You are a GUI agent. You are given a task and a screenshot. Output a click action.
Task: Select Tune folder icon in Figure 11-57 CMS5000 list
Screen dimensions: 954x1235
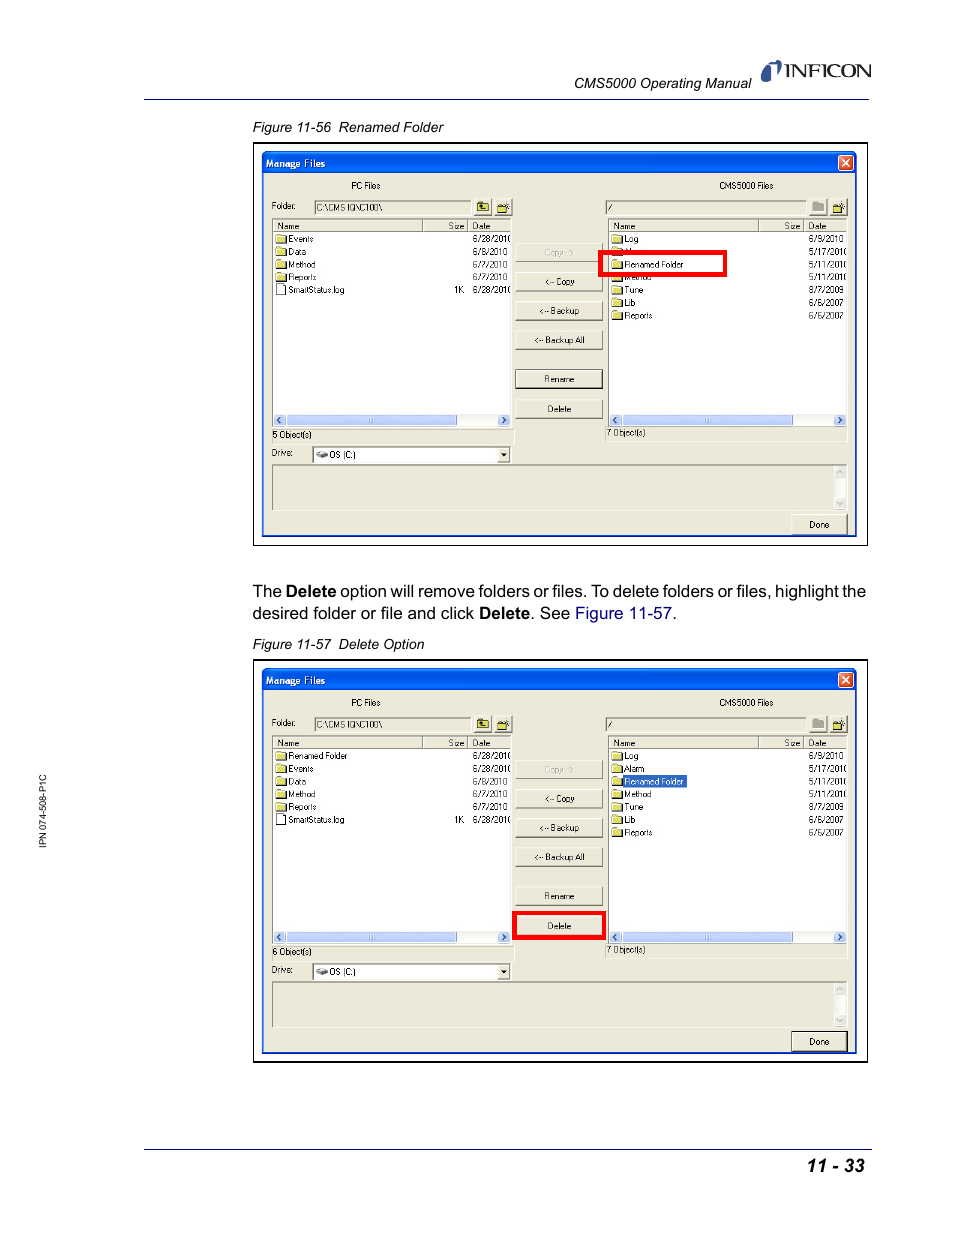coord(617,807)
